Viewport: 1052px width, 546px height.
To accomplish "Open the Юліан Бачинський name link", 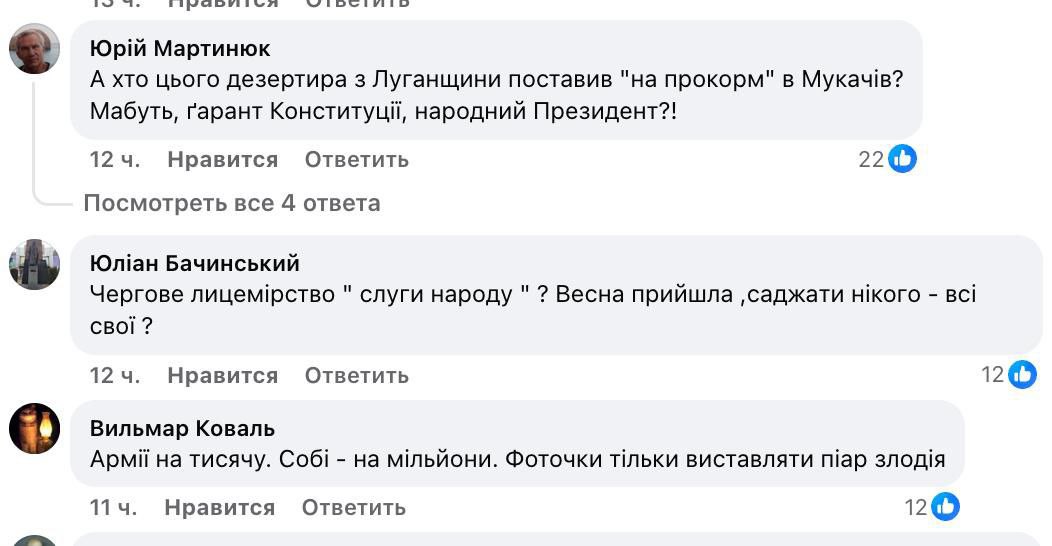I will click(195, 263).
